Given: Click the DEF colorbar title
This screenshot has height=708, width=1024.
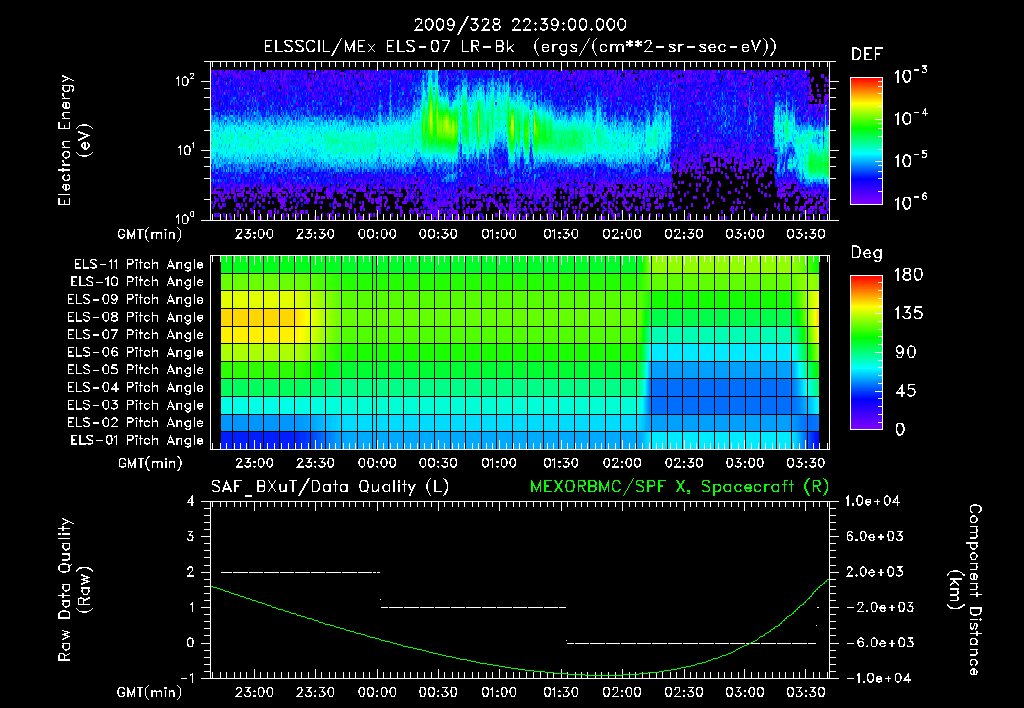Looking at the screenshot, I should (867, 55).
